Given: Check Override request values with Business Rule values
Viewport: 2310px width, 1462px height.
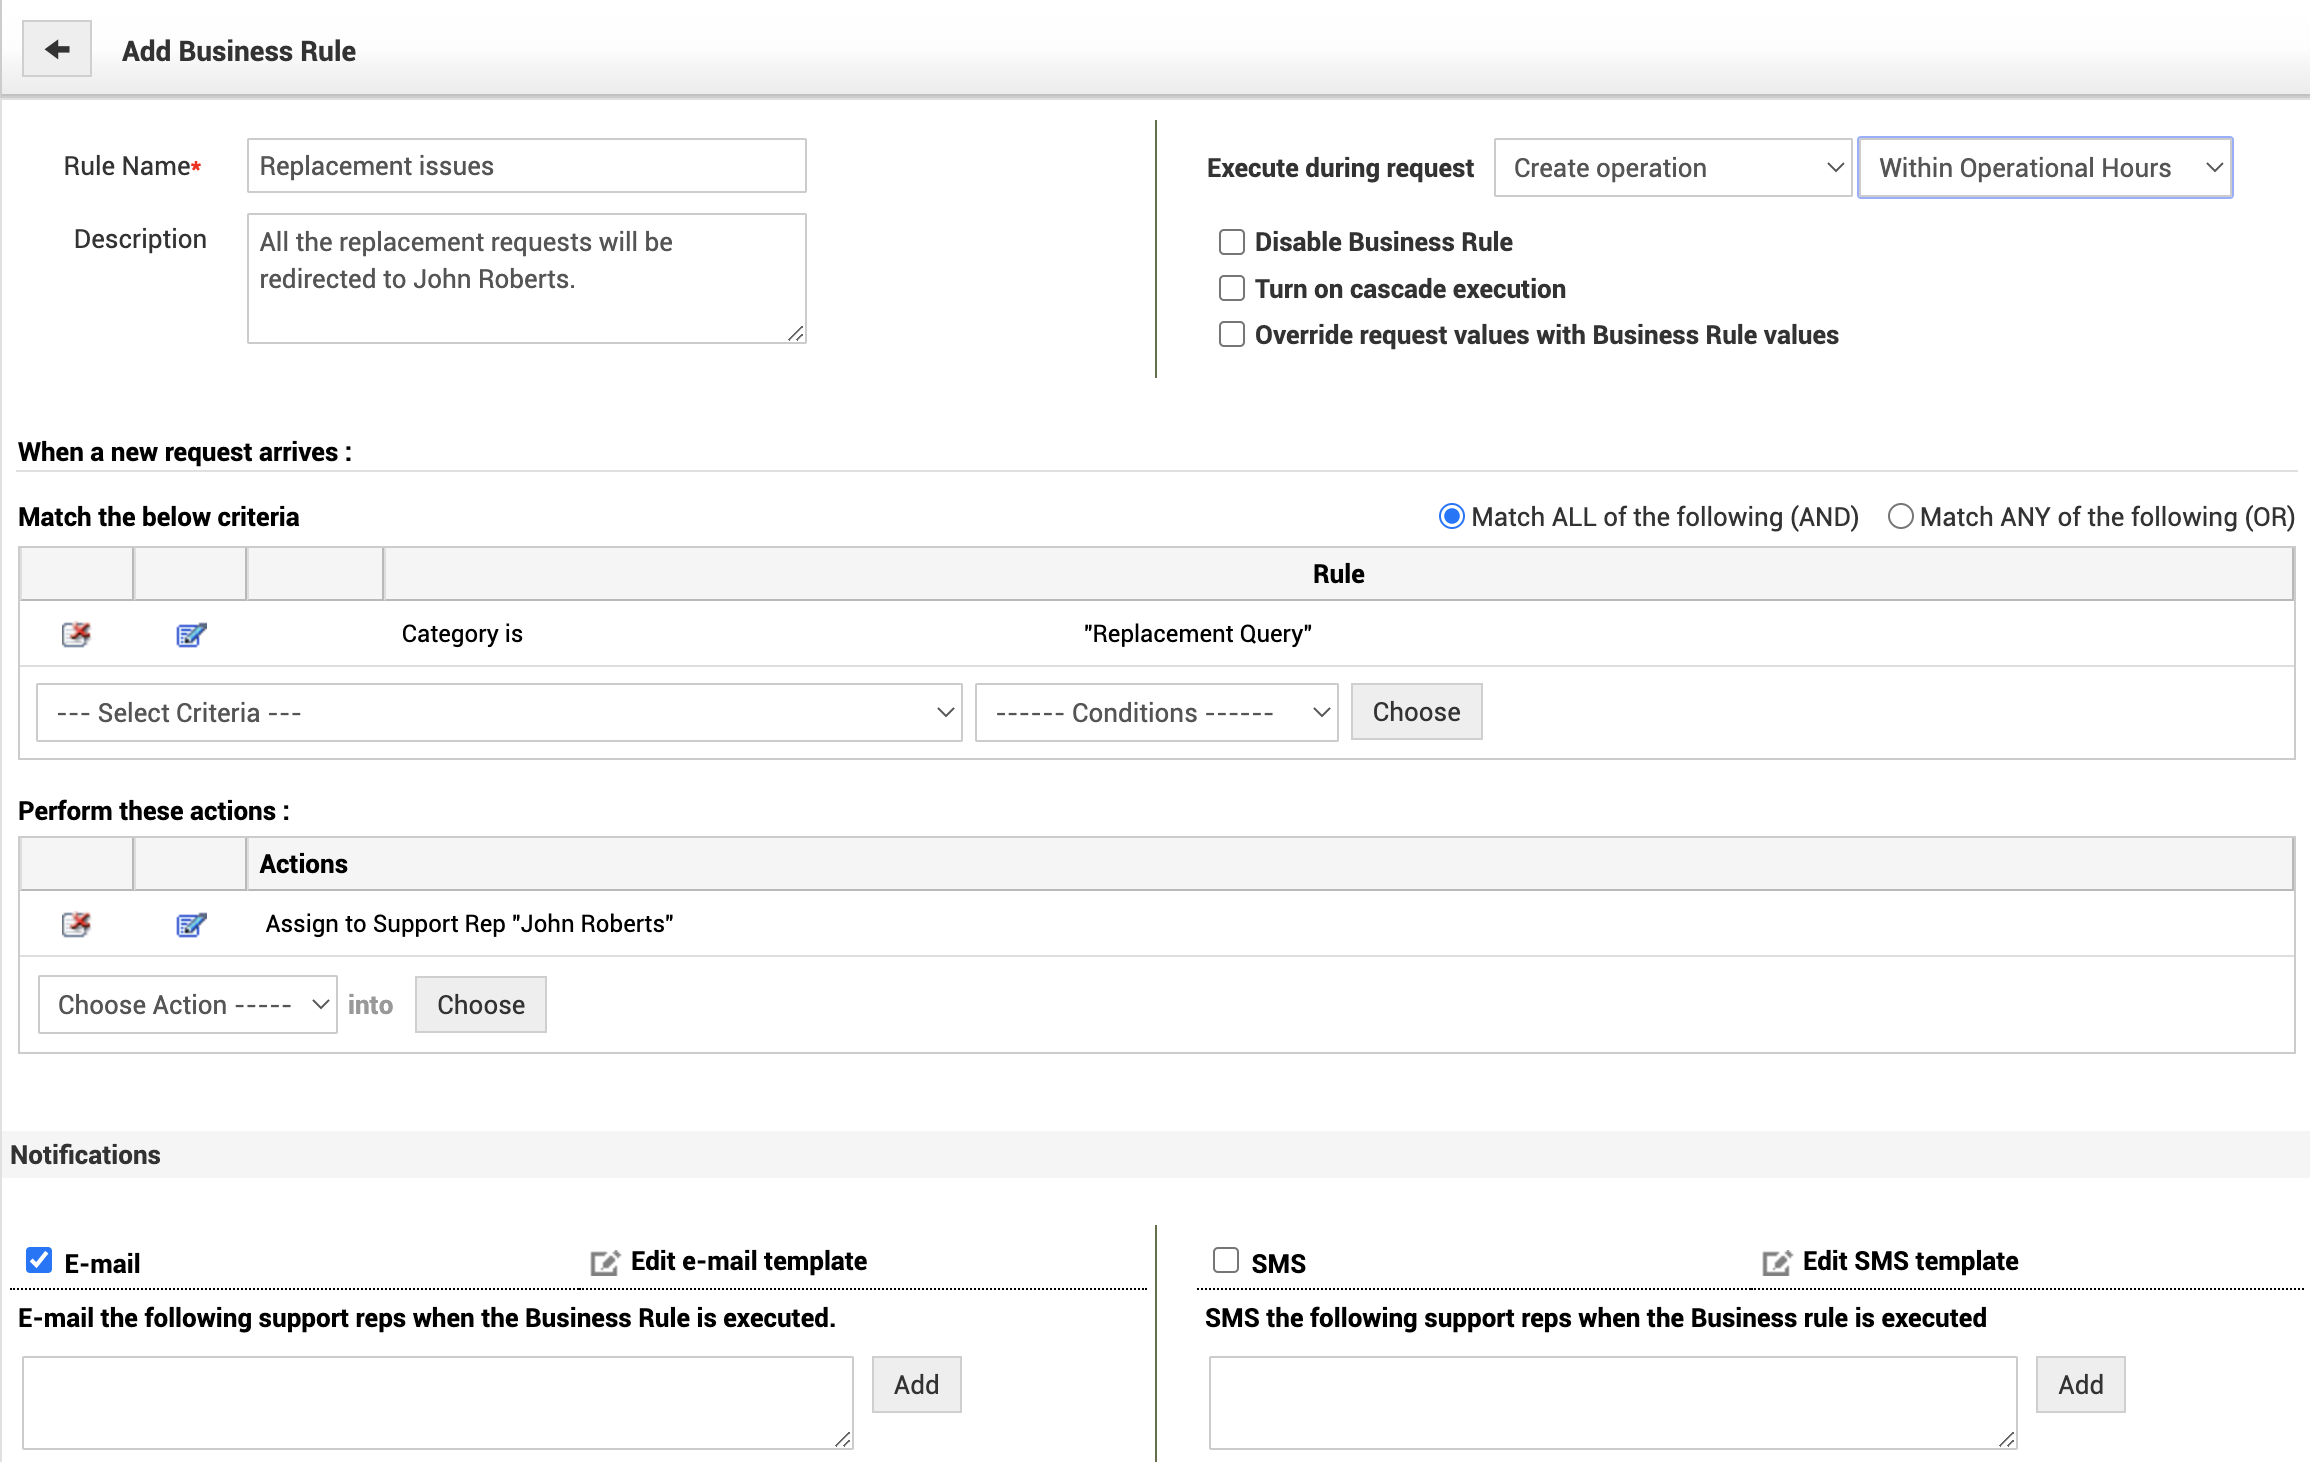Looking at the screenshot, I should click(x=1232, y=335).
